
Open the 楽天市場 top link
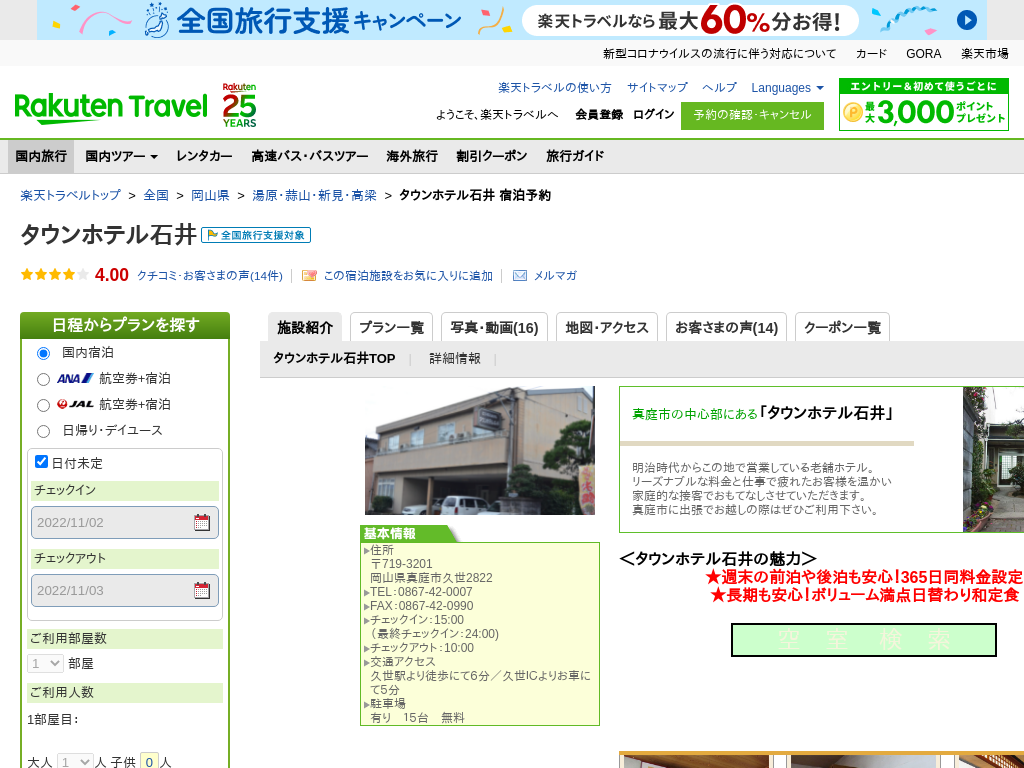984,54
